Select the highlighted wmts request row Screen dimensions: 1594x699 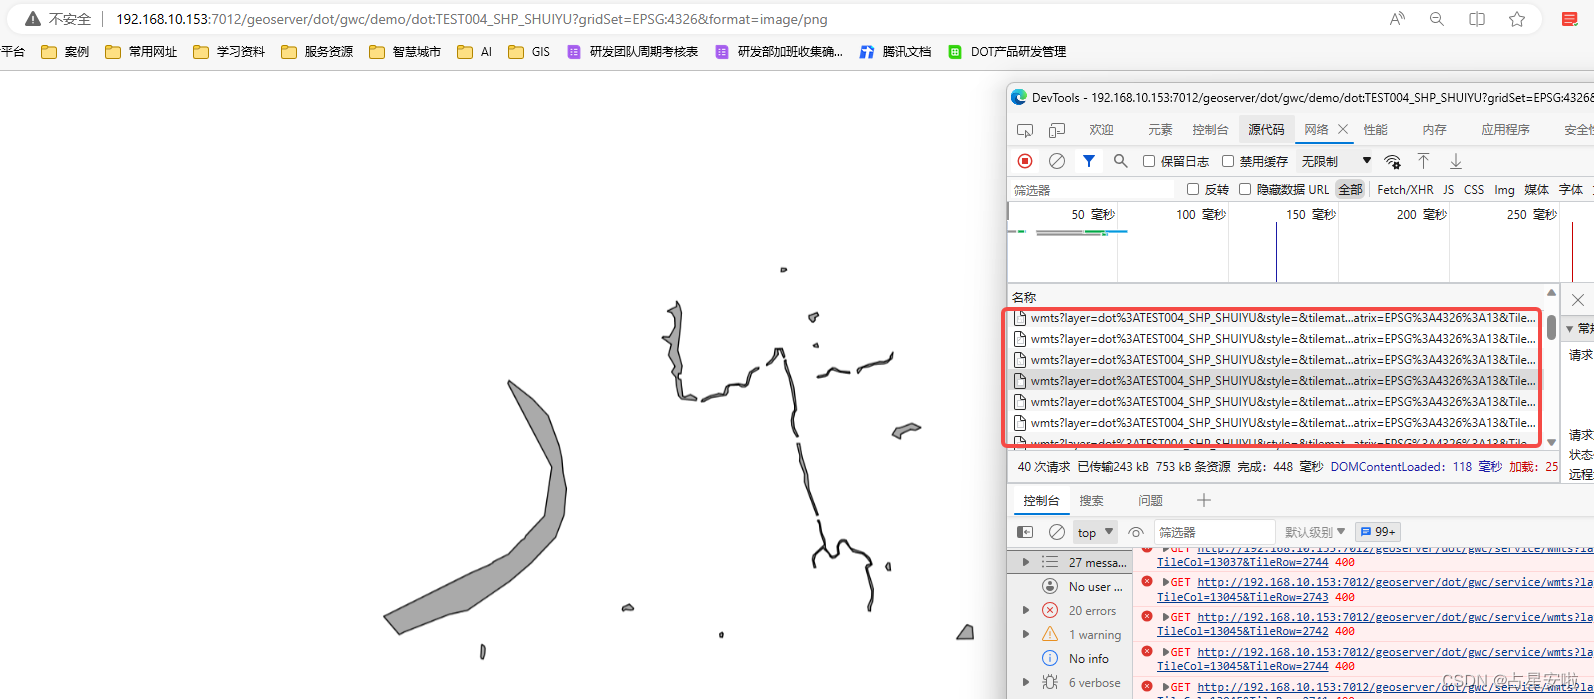(x=1276, y=381)
